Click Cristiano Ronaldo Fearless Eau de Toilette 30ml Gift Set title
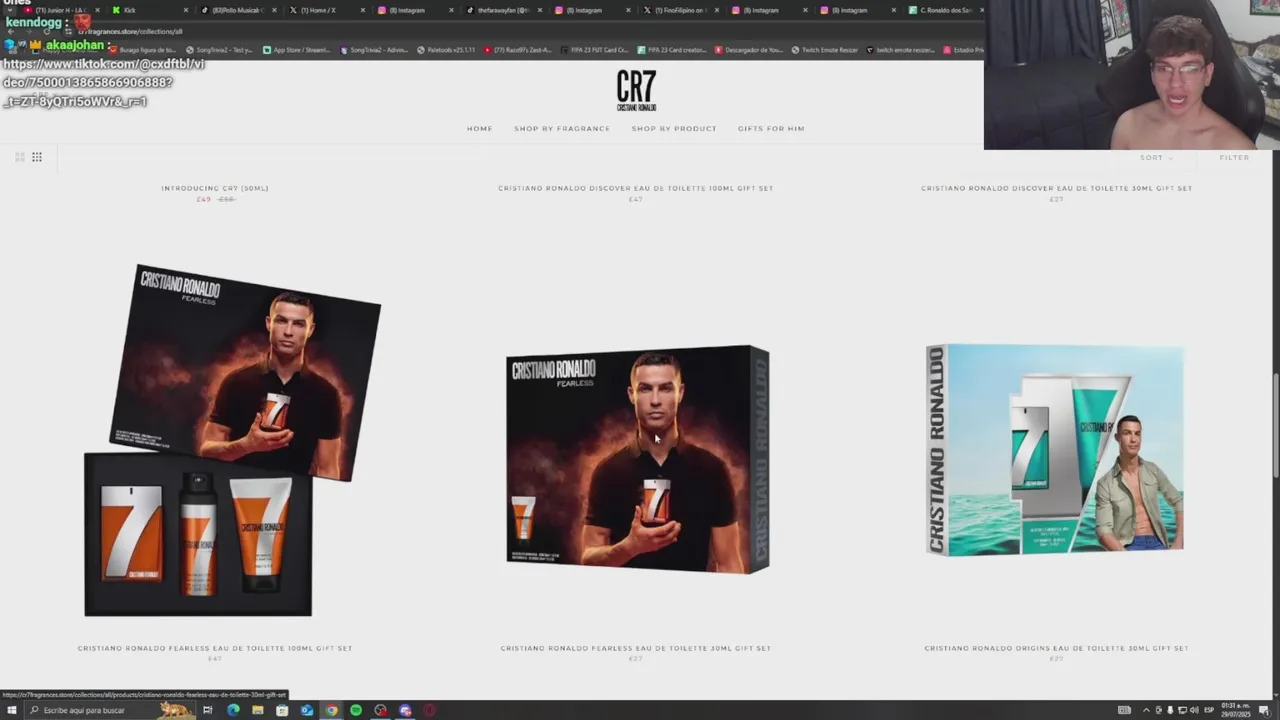The width and height of the screenshot is (1280, 720). (636, 648)
